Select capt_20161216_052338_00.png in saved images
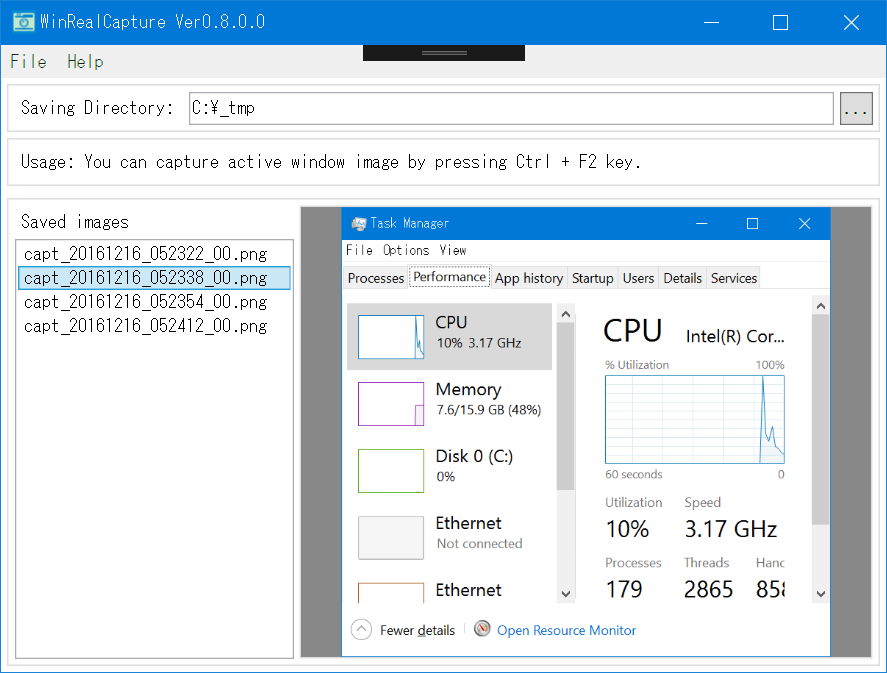The width and height of the screenshot is (887, 673). point(154,278)
